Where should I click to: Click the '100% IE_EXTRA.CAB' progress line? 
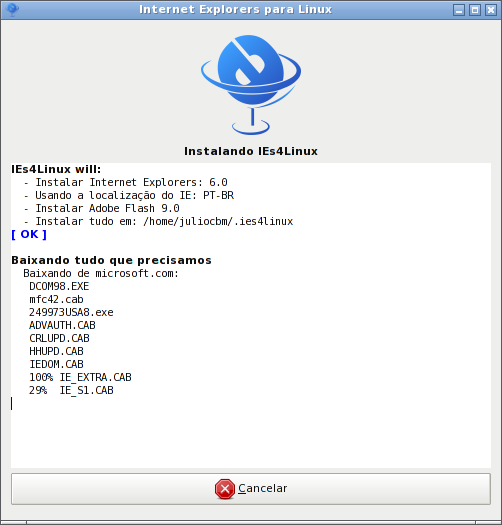pyautogui.click(x=80, y=378)
